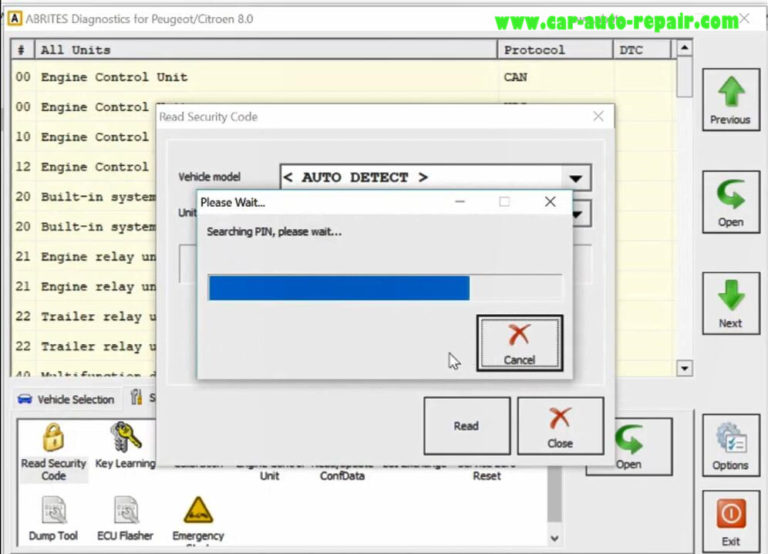Viewport: 768px width, 554px height.
Task: Minimize the Please Wait dialog
Action: click(x=460, y=202)
